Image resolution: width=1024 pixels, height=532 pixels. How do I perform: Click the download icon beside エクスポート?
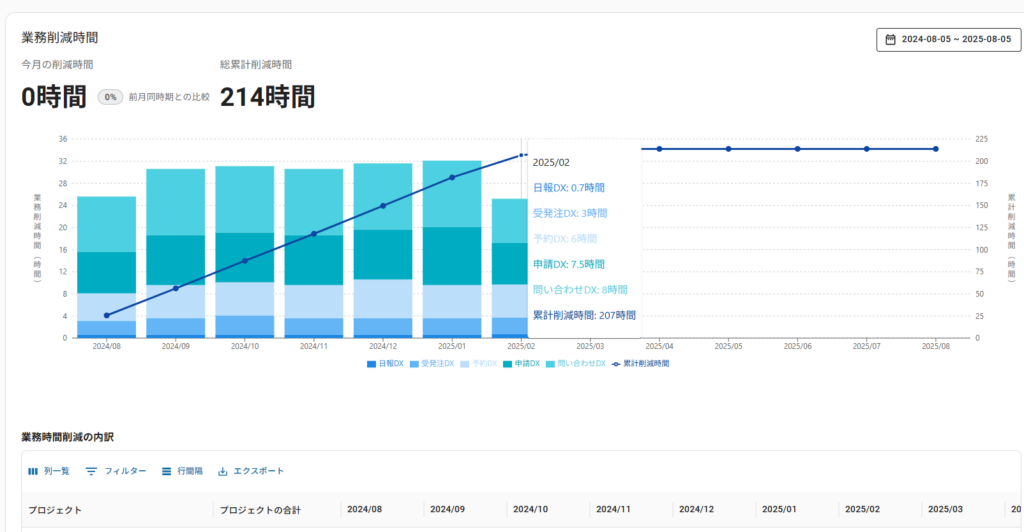(x=223, y=471)
